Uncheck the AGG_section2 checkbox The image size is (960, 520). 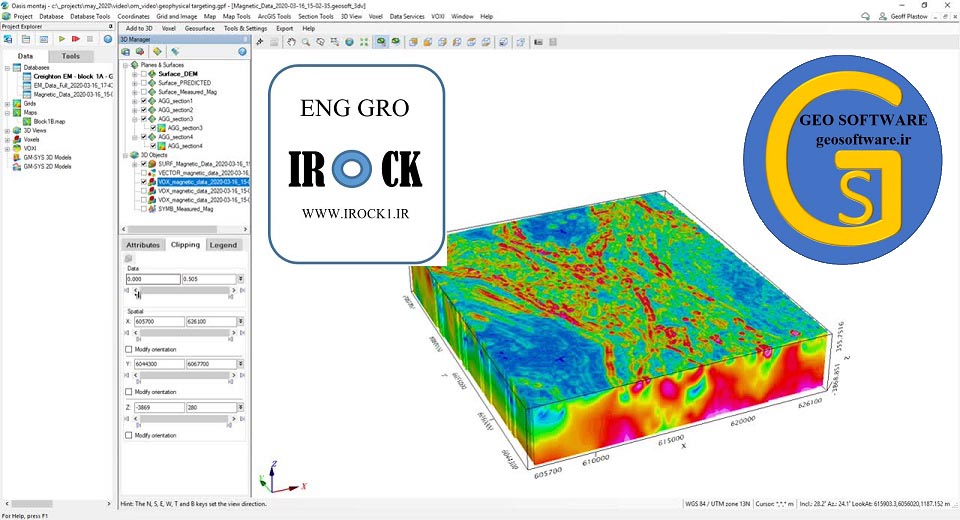144,110
